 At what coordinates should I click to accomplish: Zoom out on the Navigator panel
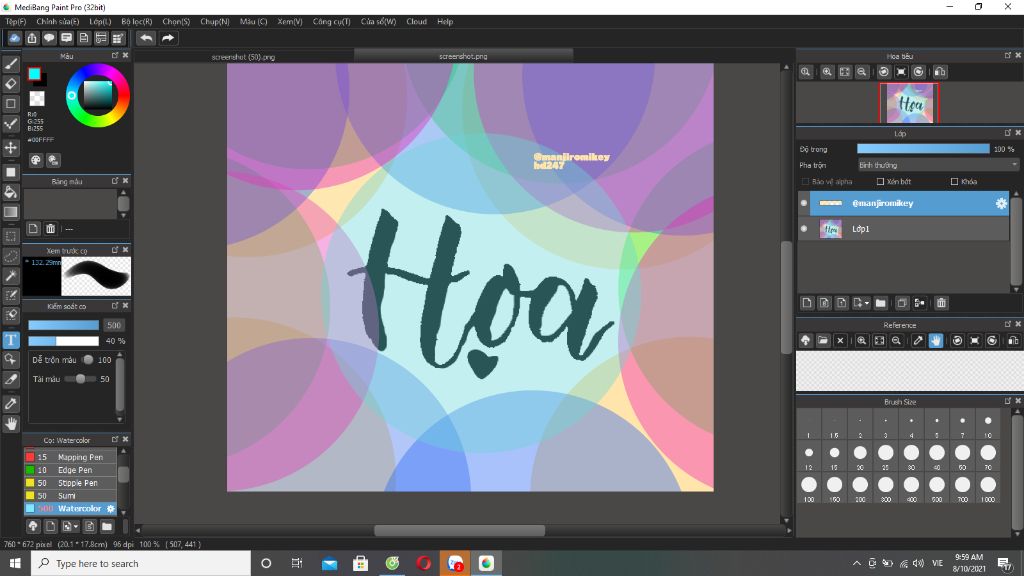[862, 72]
